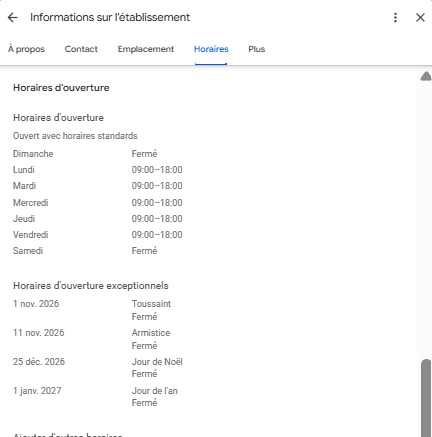This screenshot has width=432, height=437.
Task: Select the Vendredi row label
Action: coord(31,235)
